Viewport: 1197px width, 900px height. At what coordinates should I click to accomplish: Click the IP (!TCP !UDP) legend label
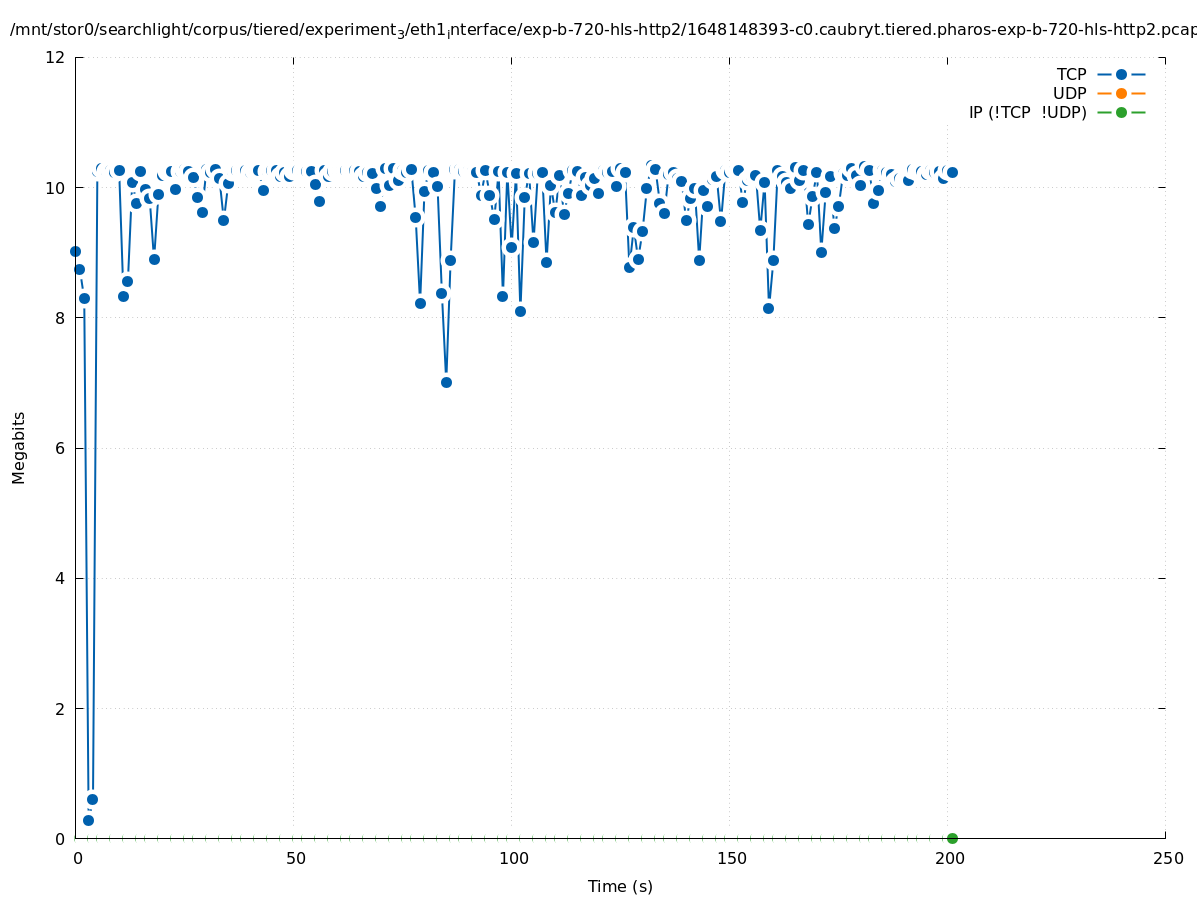point(1027,112)
